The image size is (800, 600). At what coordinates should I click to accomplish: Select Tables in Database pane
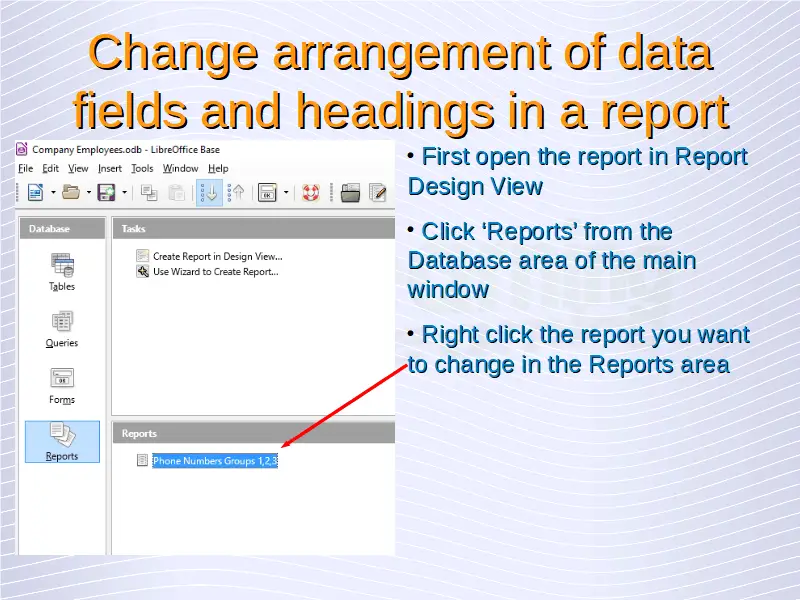tap(62, 272)
